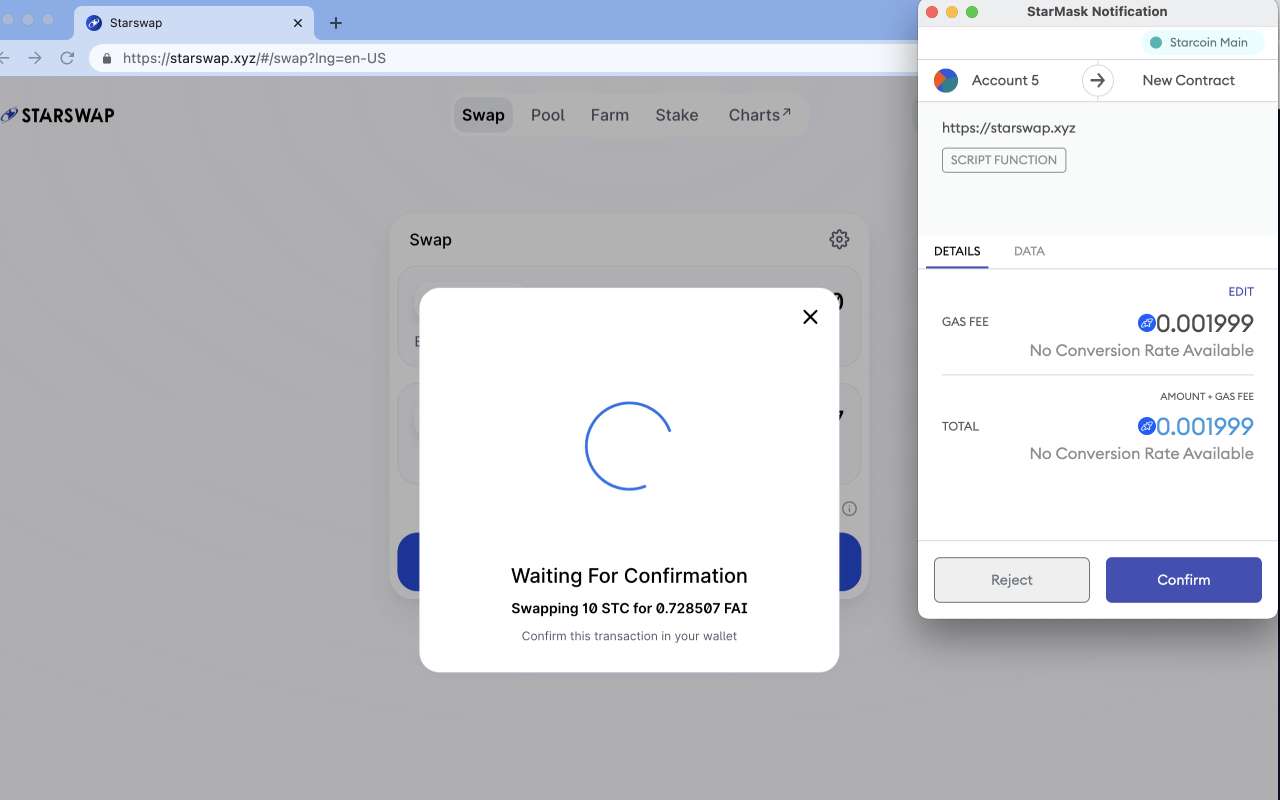Click the info icon on the swap panel

[849, 509]
